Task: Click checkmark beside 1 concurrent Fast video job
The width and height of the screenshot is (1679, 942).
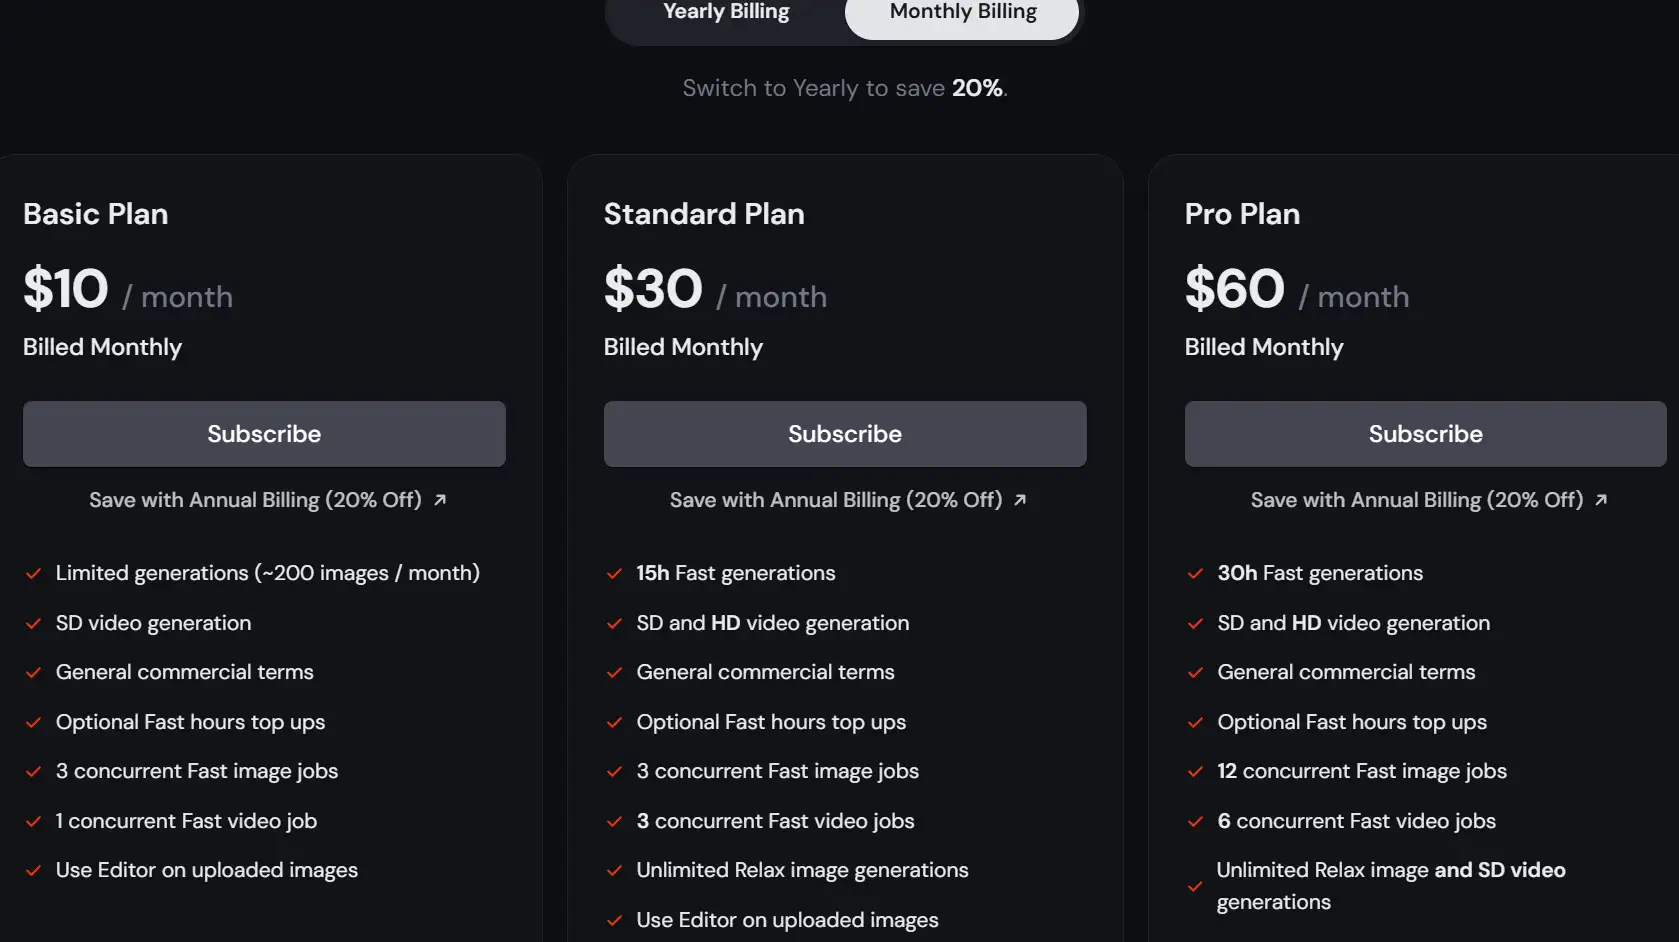Action: (33, 822)
